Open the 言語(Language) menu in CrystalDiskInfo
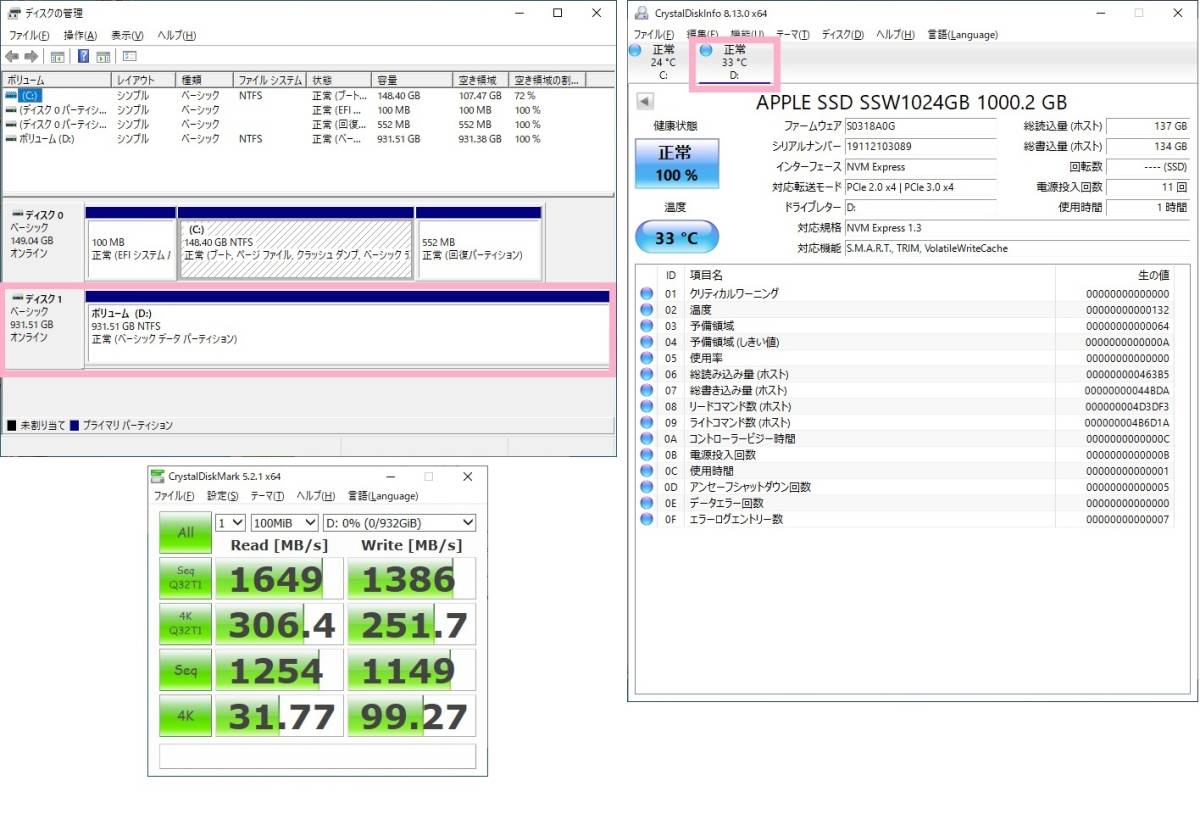Image resolution: width=1200 pixels, height=814 pixels. [x=962, y=34]
